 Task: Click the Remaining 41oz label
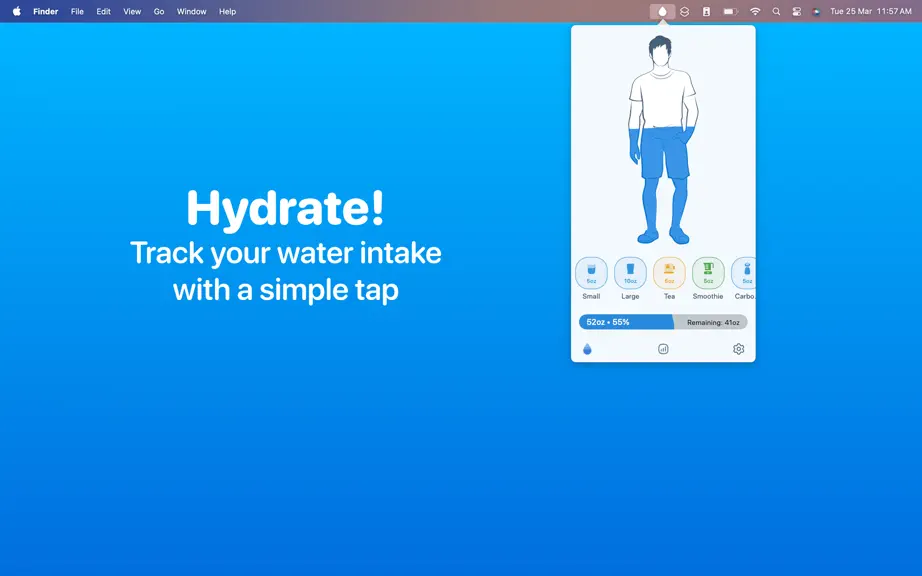(x=713, y=323)
